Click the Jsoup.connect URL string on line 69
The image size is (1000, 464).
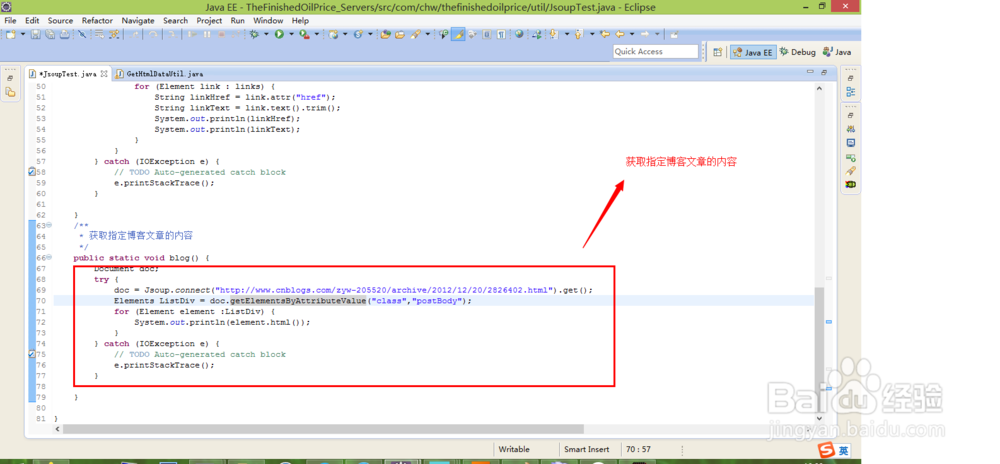coord(384,290)
